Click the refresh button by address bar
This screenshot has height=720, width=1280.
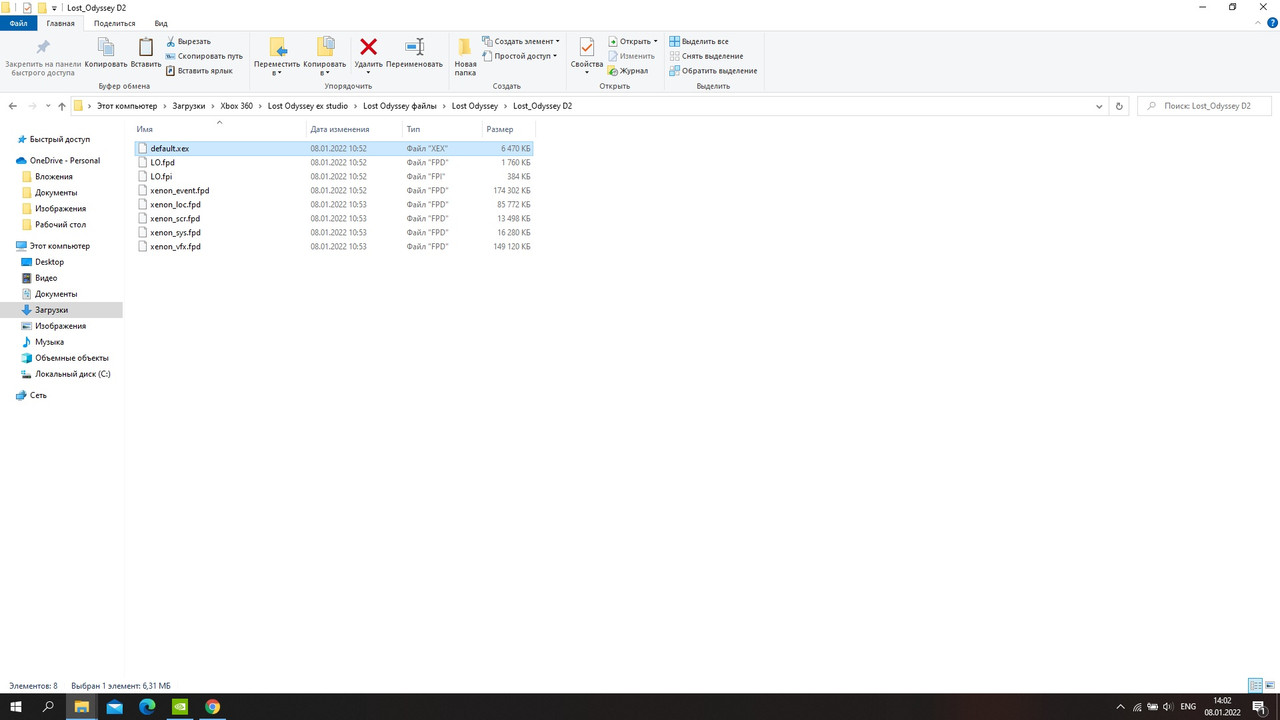click(1119, 106)
